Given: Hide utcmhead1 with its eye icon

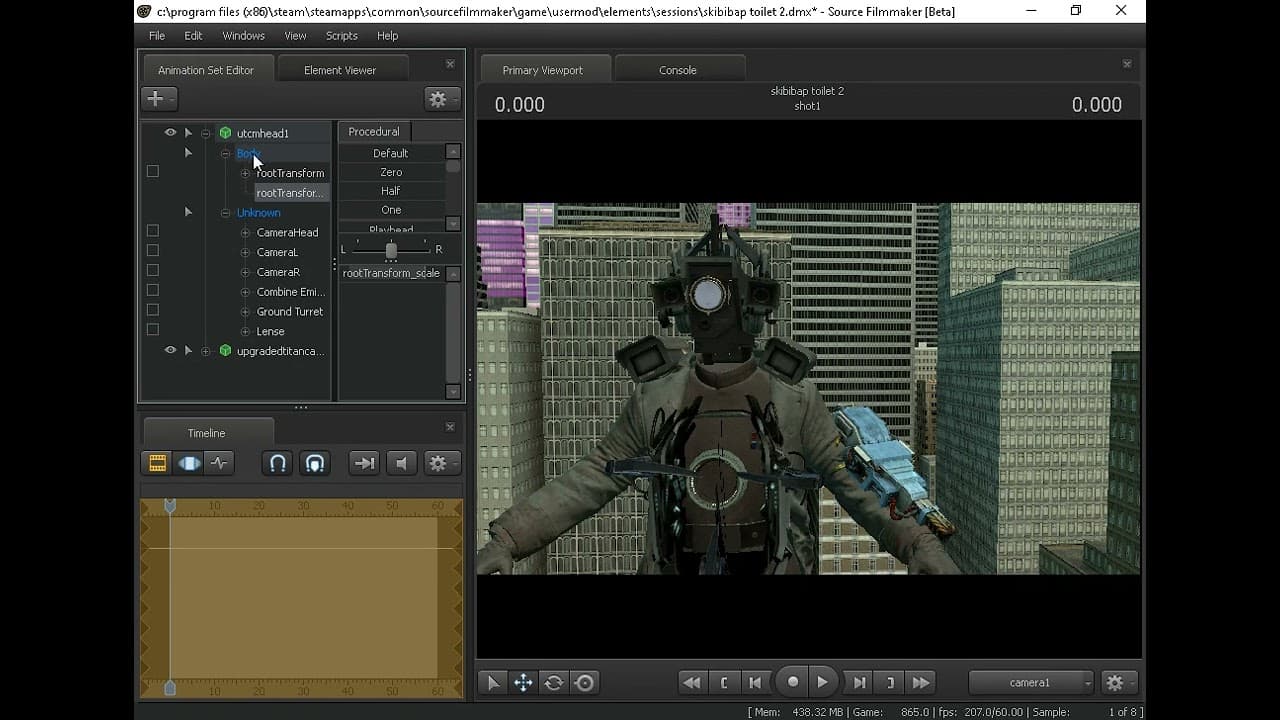Looking at the screenshot, I should point(170,133).
